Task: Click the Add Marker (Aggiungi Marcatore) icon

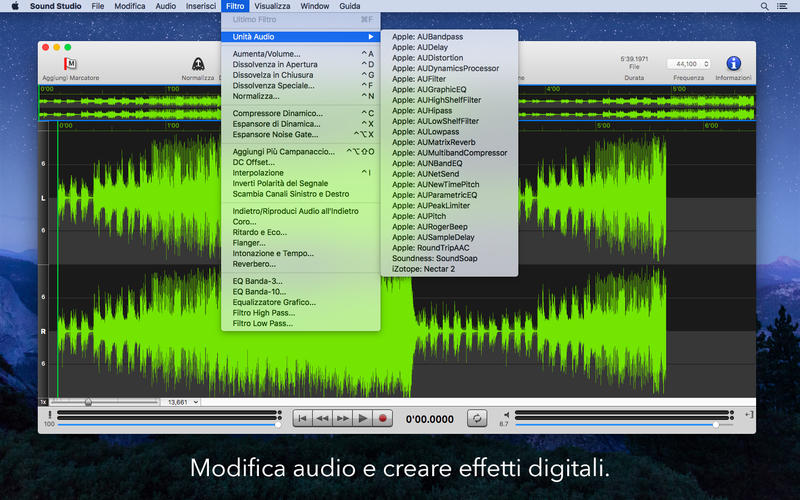Action: pyautogui.click(x=70, y=64)
